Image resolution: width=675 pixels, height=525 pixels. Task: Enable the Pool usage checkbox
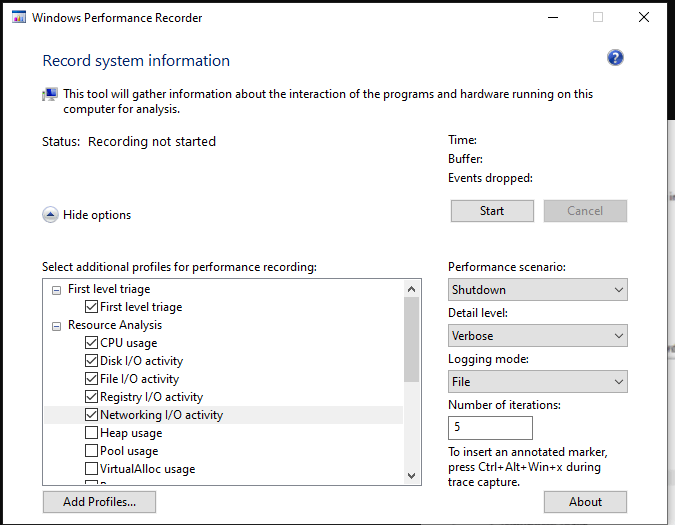tap(91, 450)
